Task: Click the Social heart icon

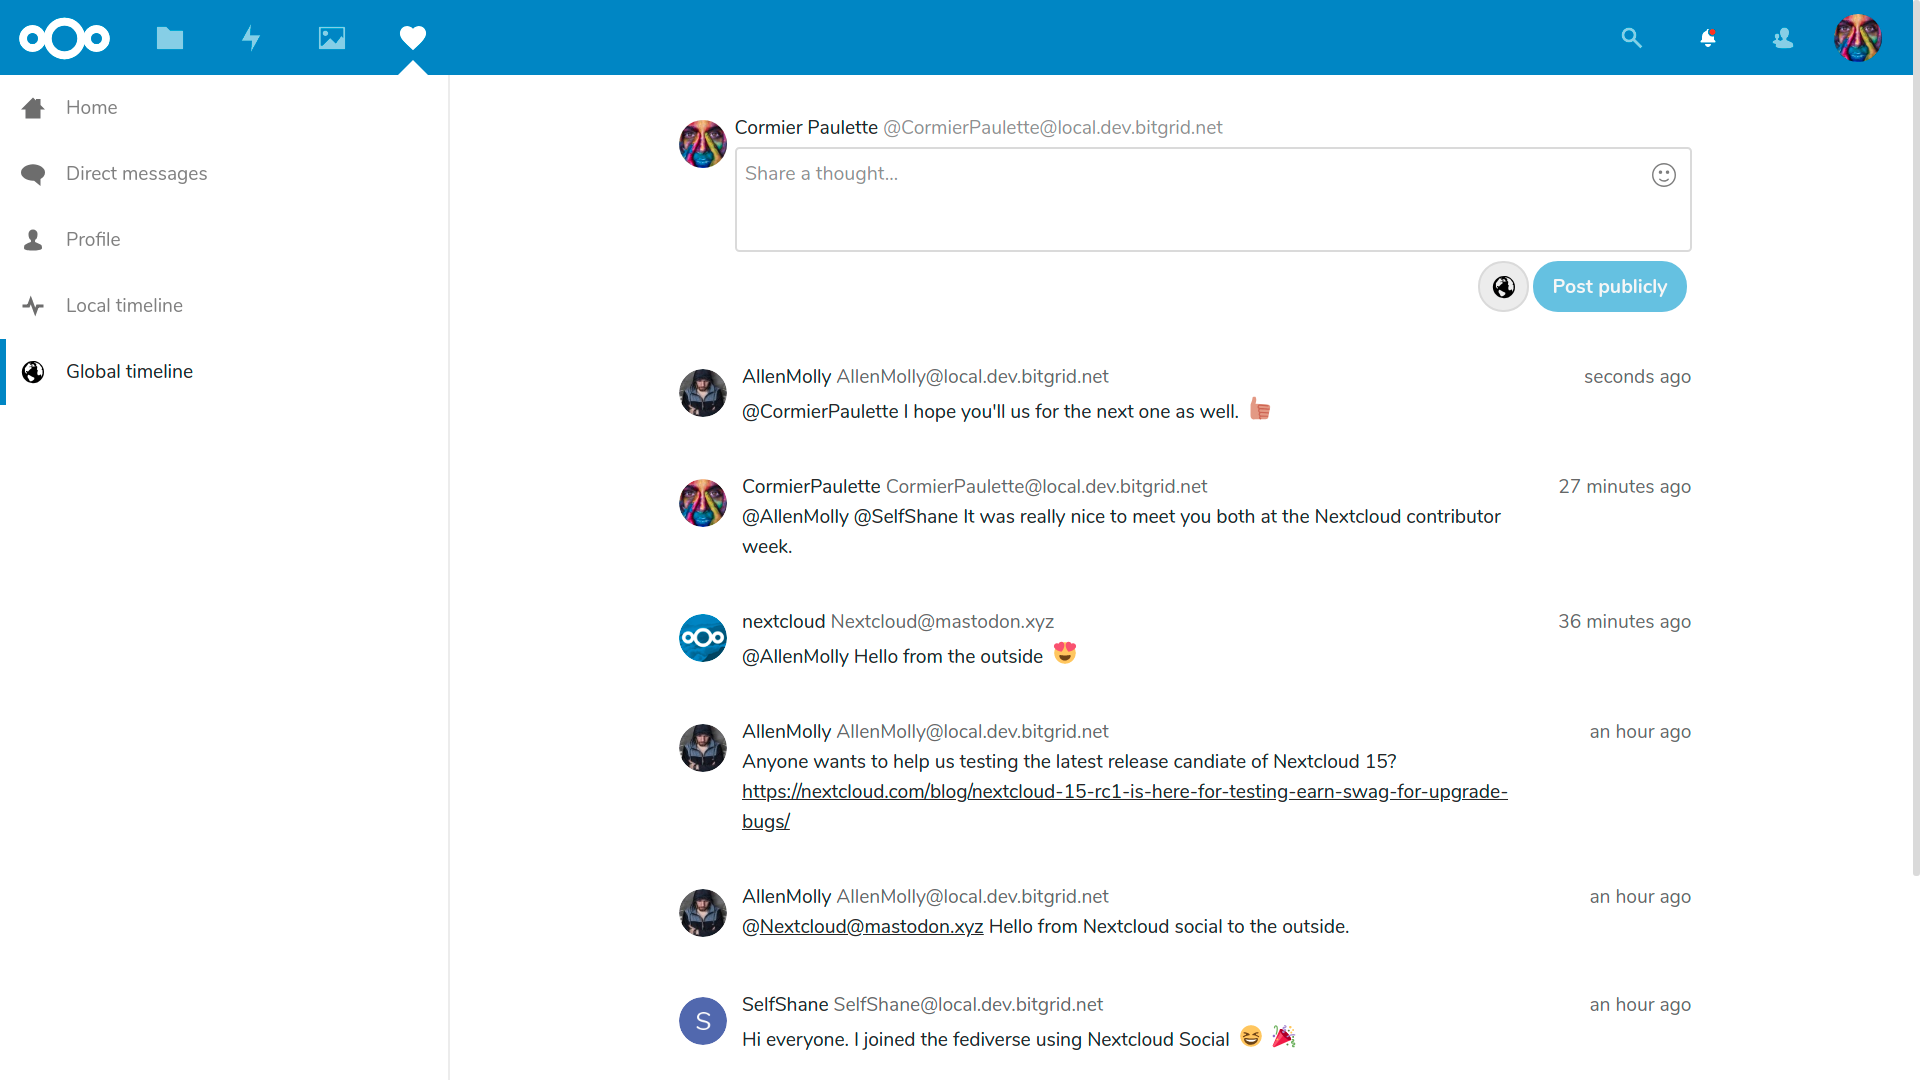Action: click(x=413, y=38)
